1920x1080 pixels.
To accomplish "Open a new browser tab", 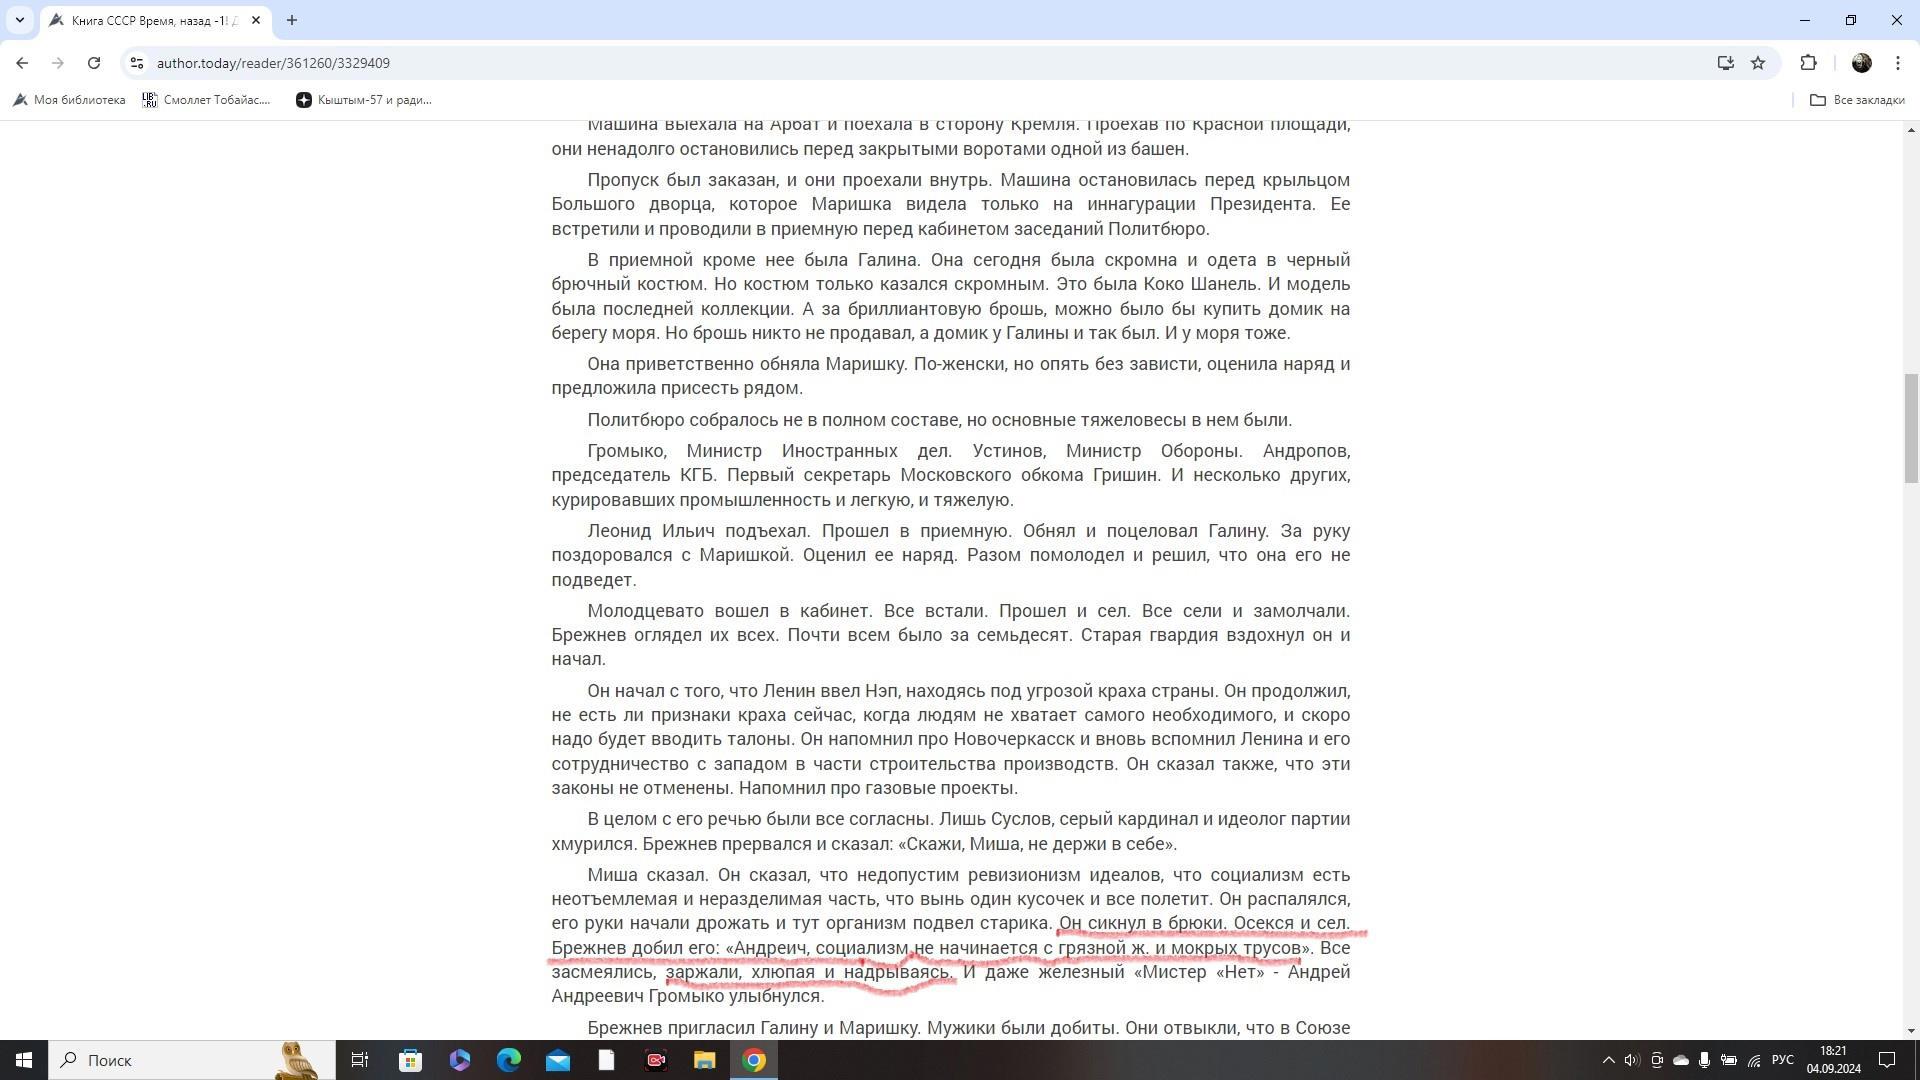I will click(x=292, y=20).
